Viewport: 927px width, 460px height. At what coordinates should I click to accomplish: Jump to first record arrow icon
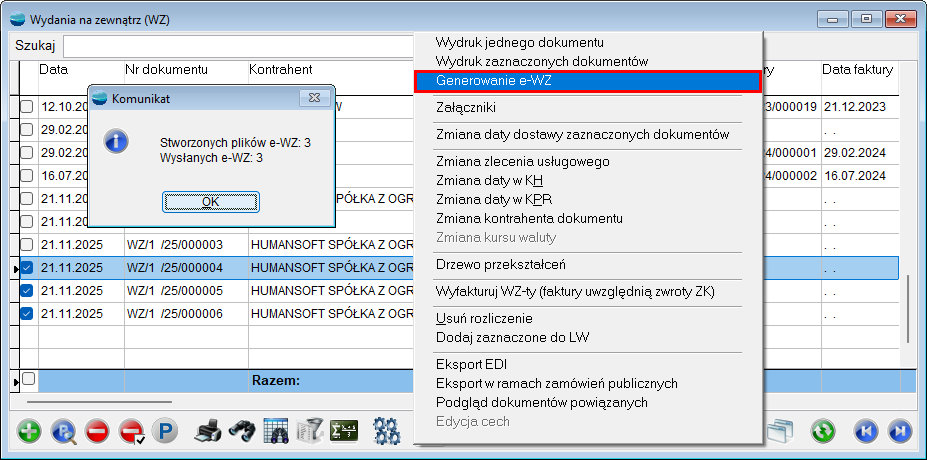tap(865, 431)
